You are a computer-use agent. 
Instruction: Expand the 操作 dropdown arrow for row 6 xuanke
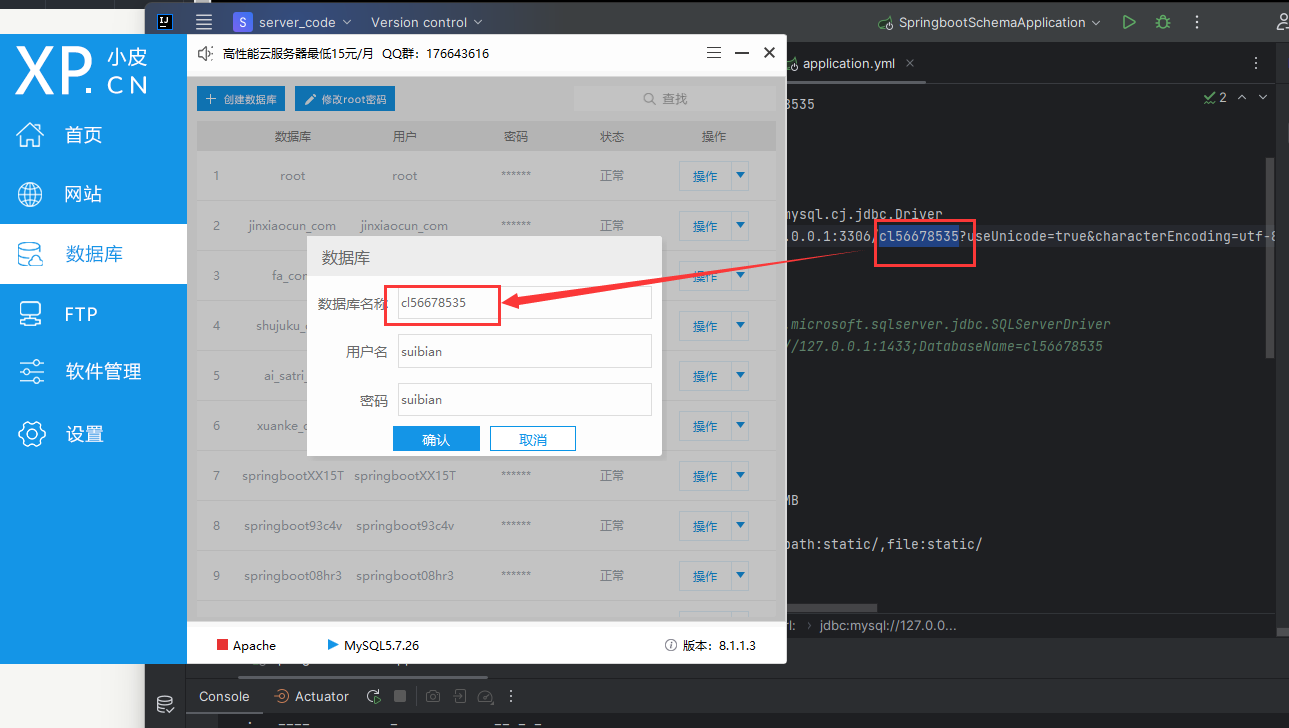coord(741,425)
